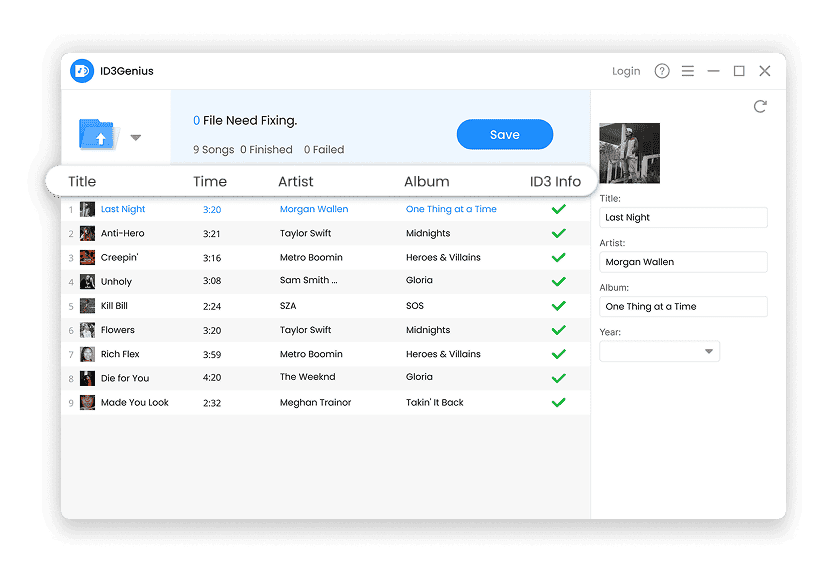831x576 pixels.
Task: Select the song titled Die for You
Action: (125, 378)
